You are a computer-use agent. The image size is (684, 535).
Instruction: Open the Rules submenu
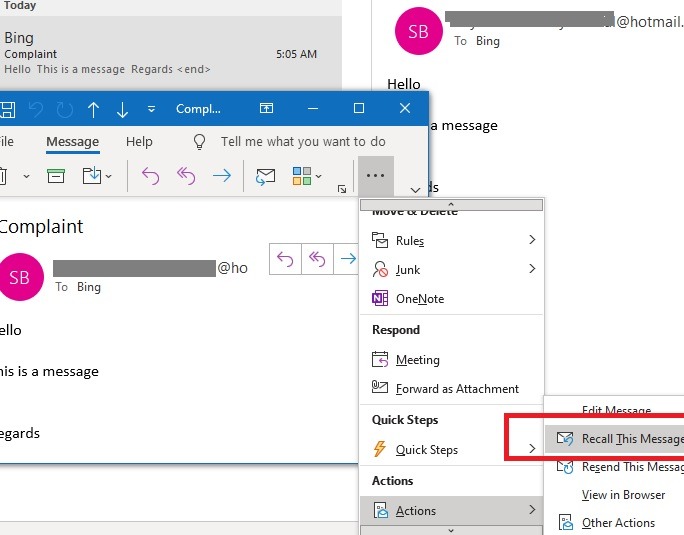451,240
